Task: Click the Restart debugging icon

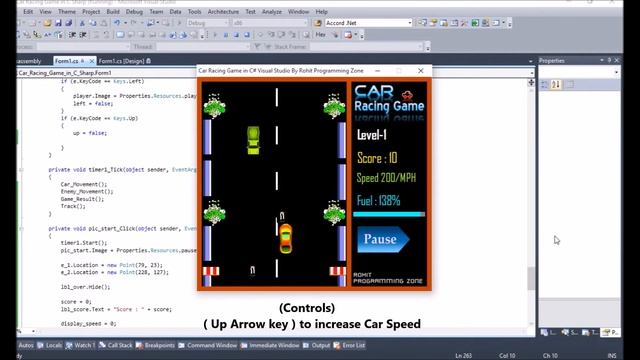Action: pos(247,35)
